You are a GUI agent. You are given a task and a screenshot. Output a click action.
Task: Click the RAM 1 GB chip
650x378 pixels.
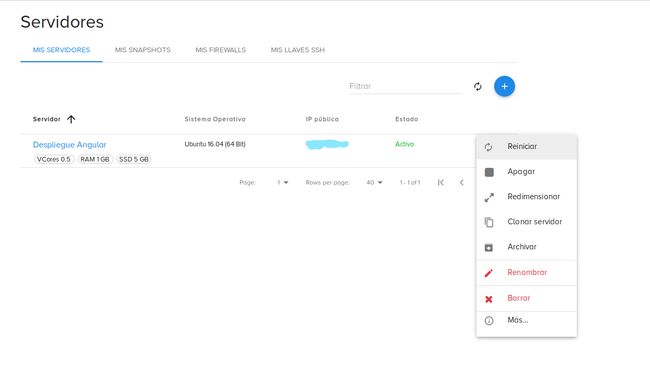coord(95,160)
